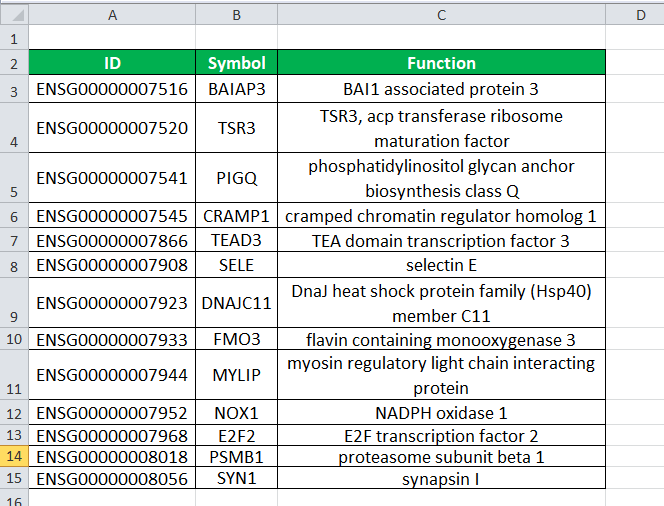Select column C header

pos(441,15)
